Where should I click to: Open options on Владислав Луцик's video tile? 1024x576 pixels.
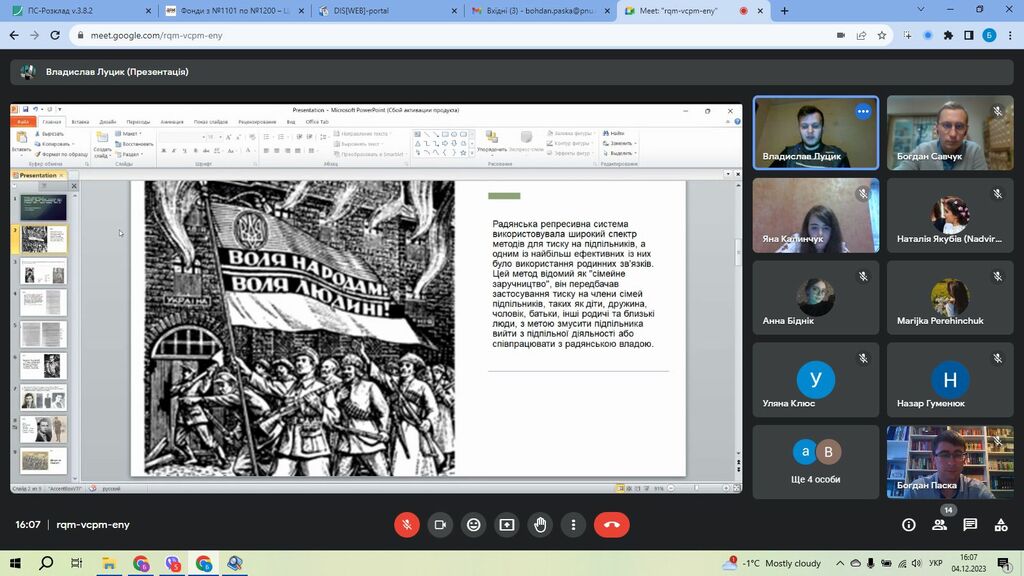pos(863,111)
